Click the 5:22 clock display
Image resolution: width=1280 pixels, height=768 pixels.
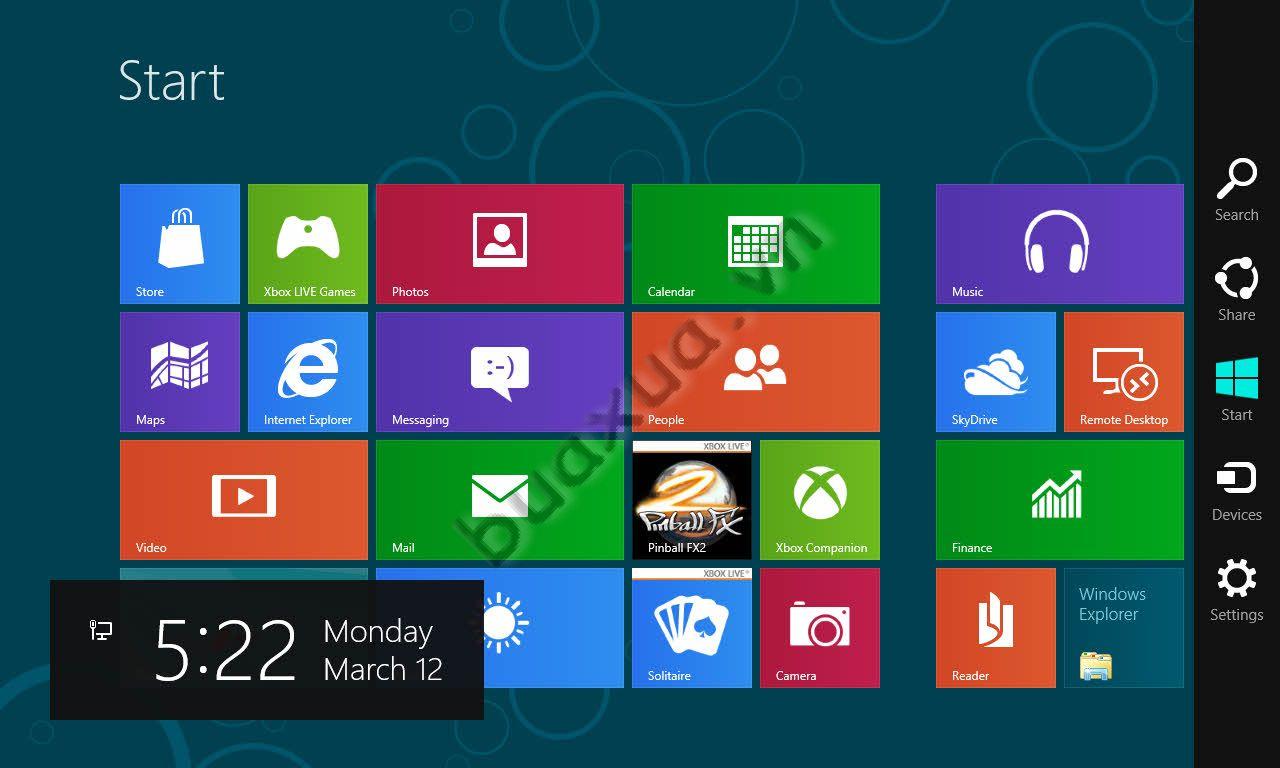(226, 650)
